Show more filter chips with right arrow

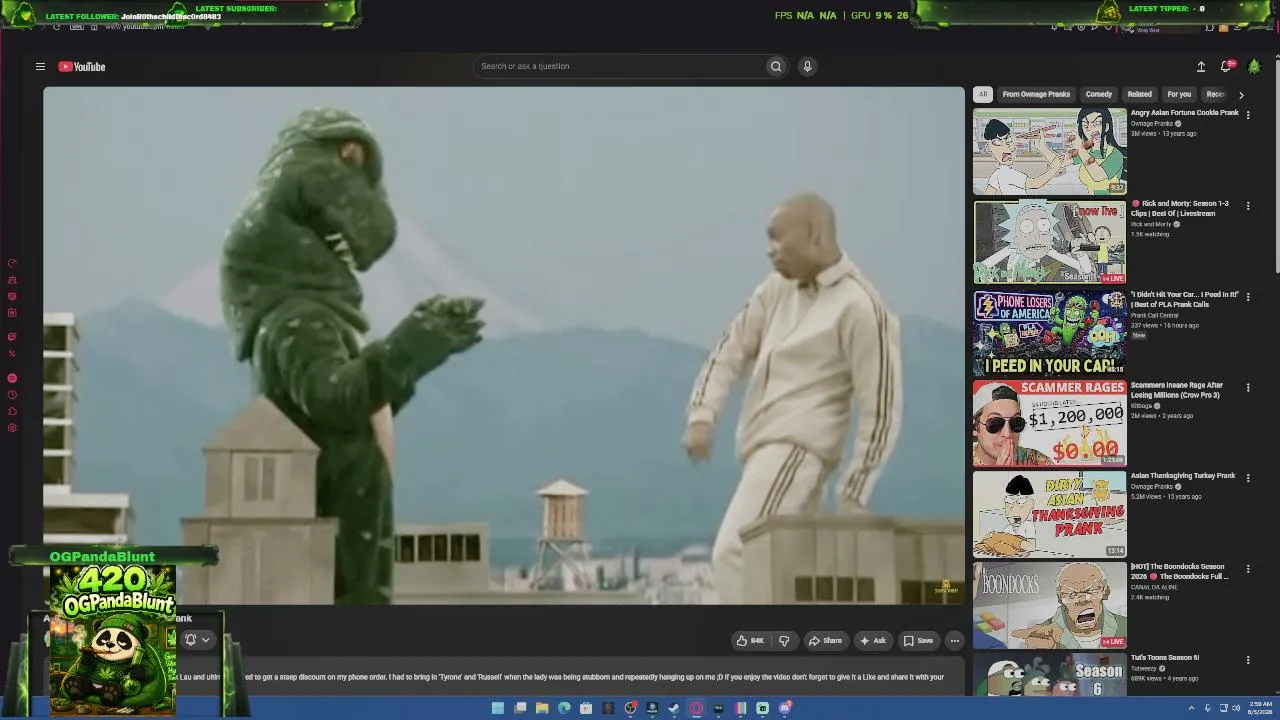coord(1241,94)
